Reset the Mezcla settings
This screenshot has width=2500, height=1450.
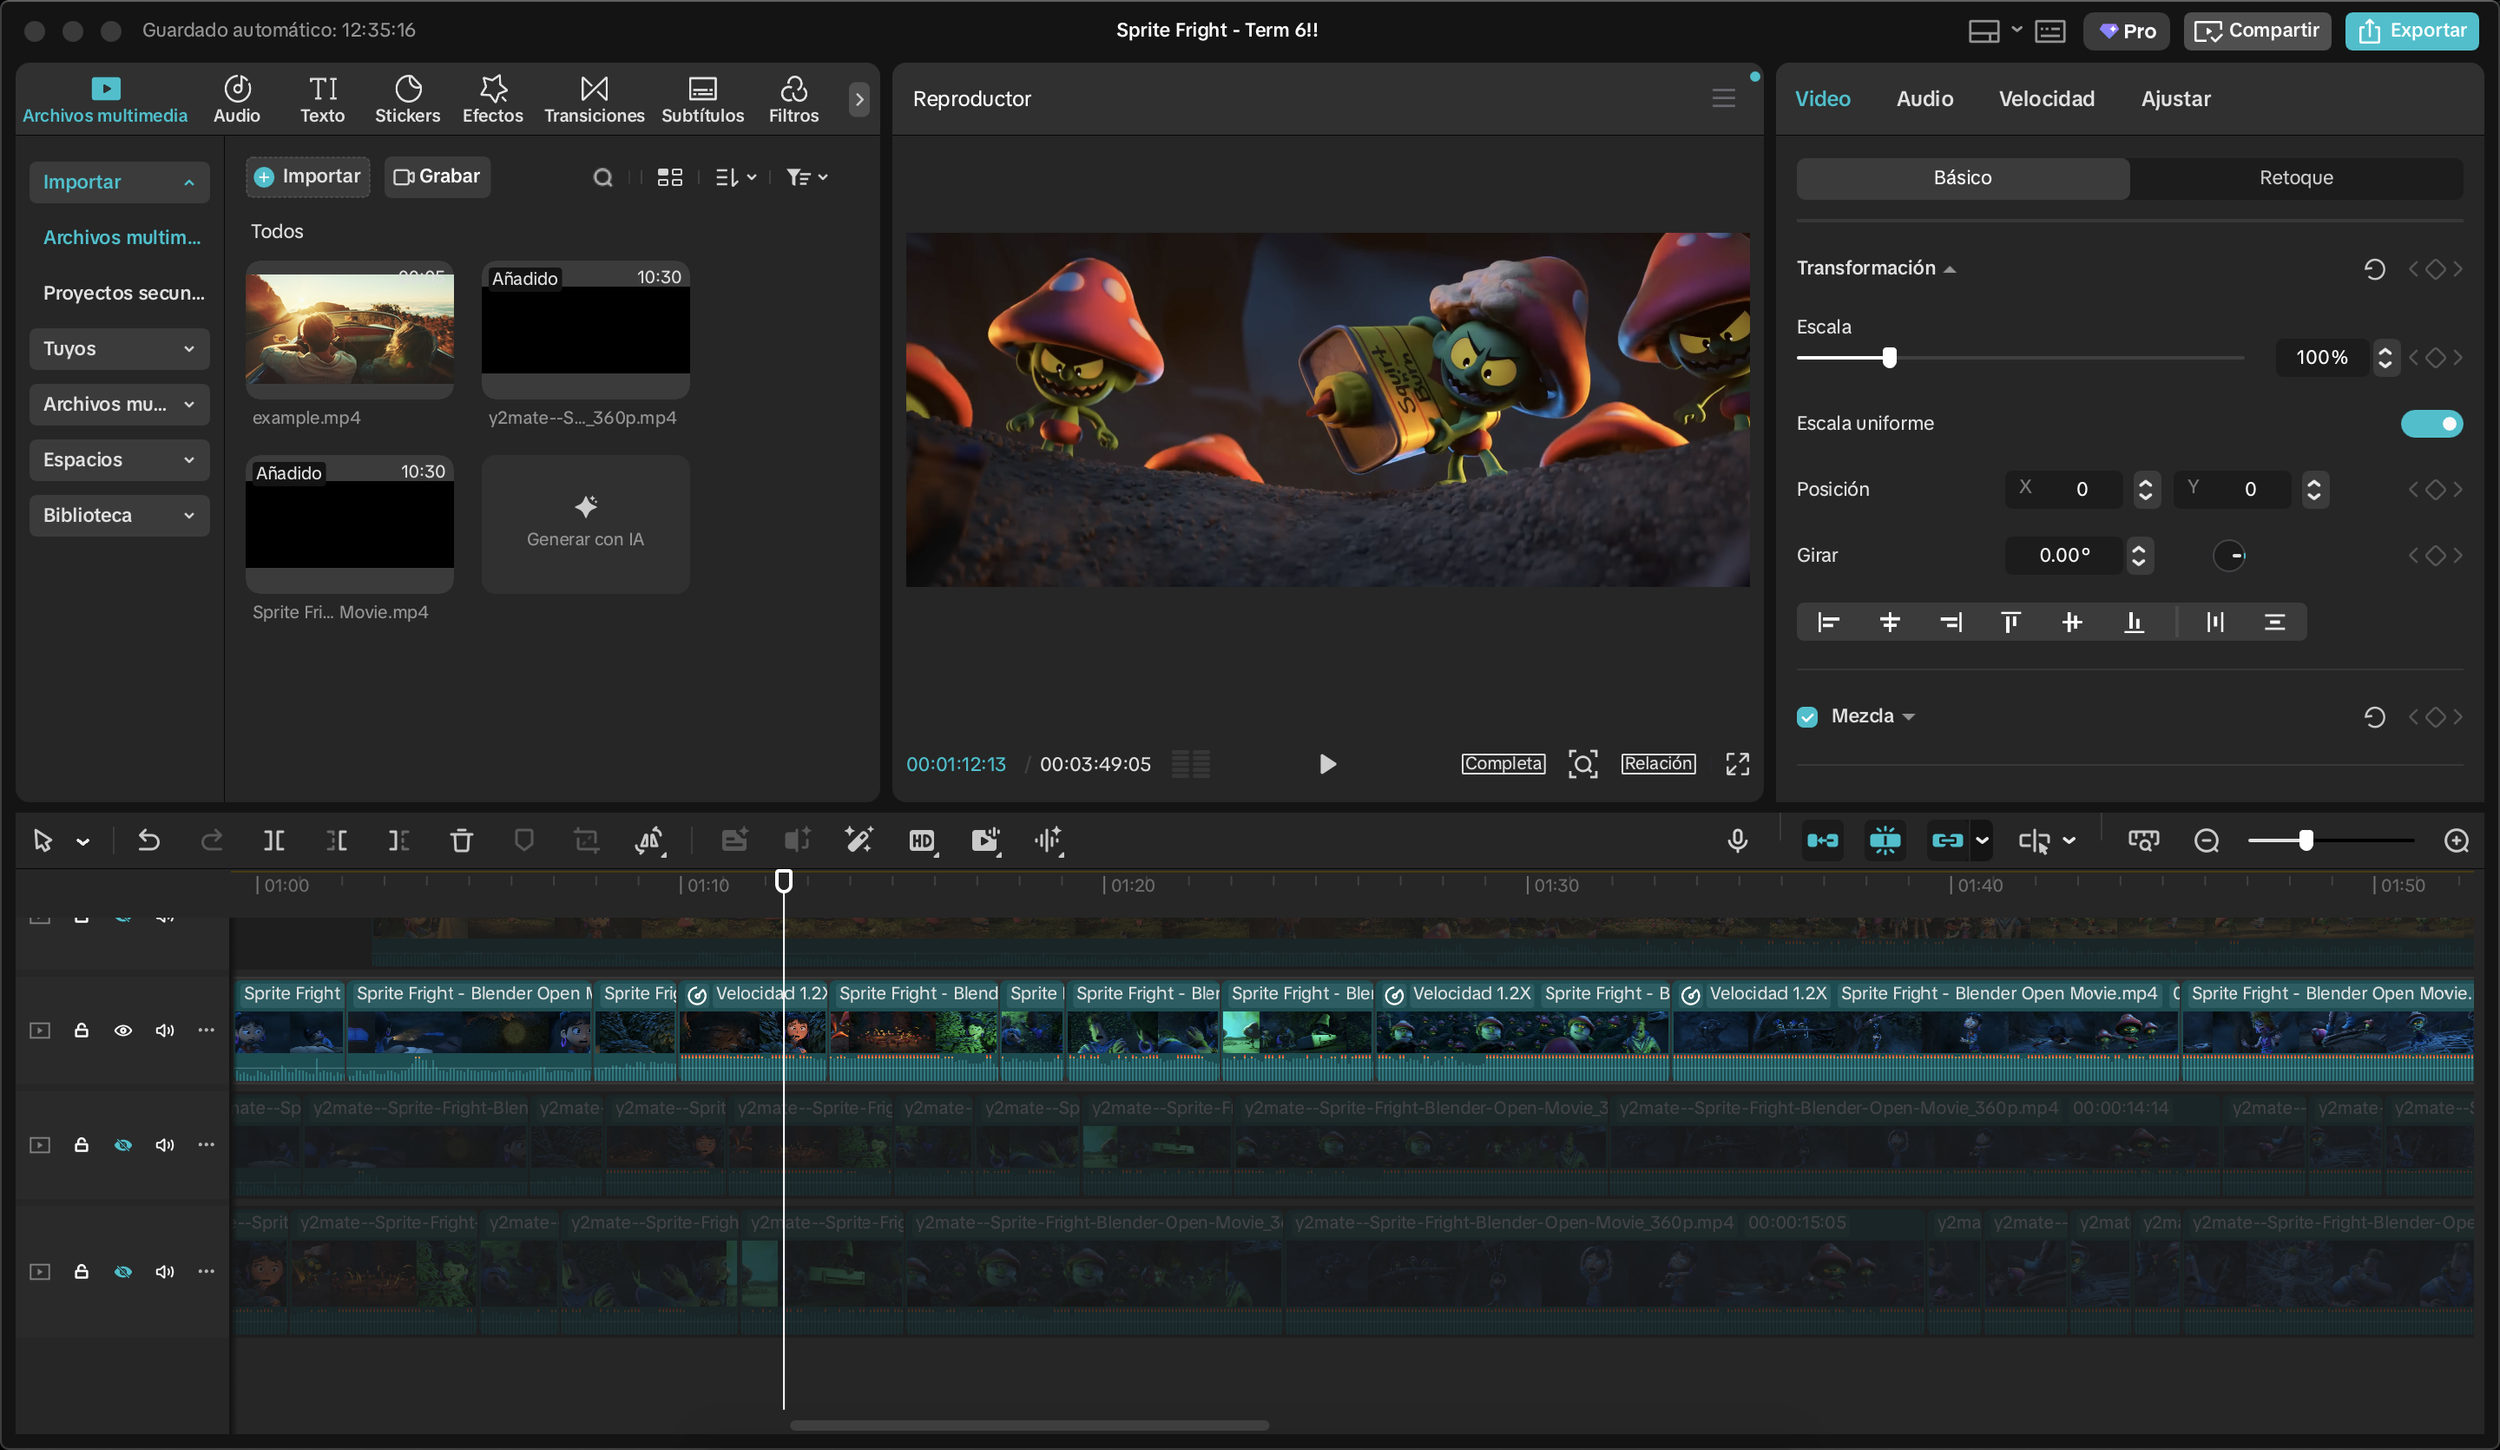[x=2374, y=716]
